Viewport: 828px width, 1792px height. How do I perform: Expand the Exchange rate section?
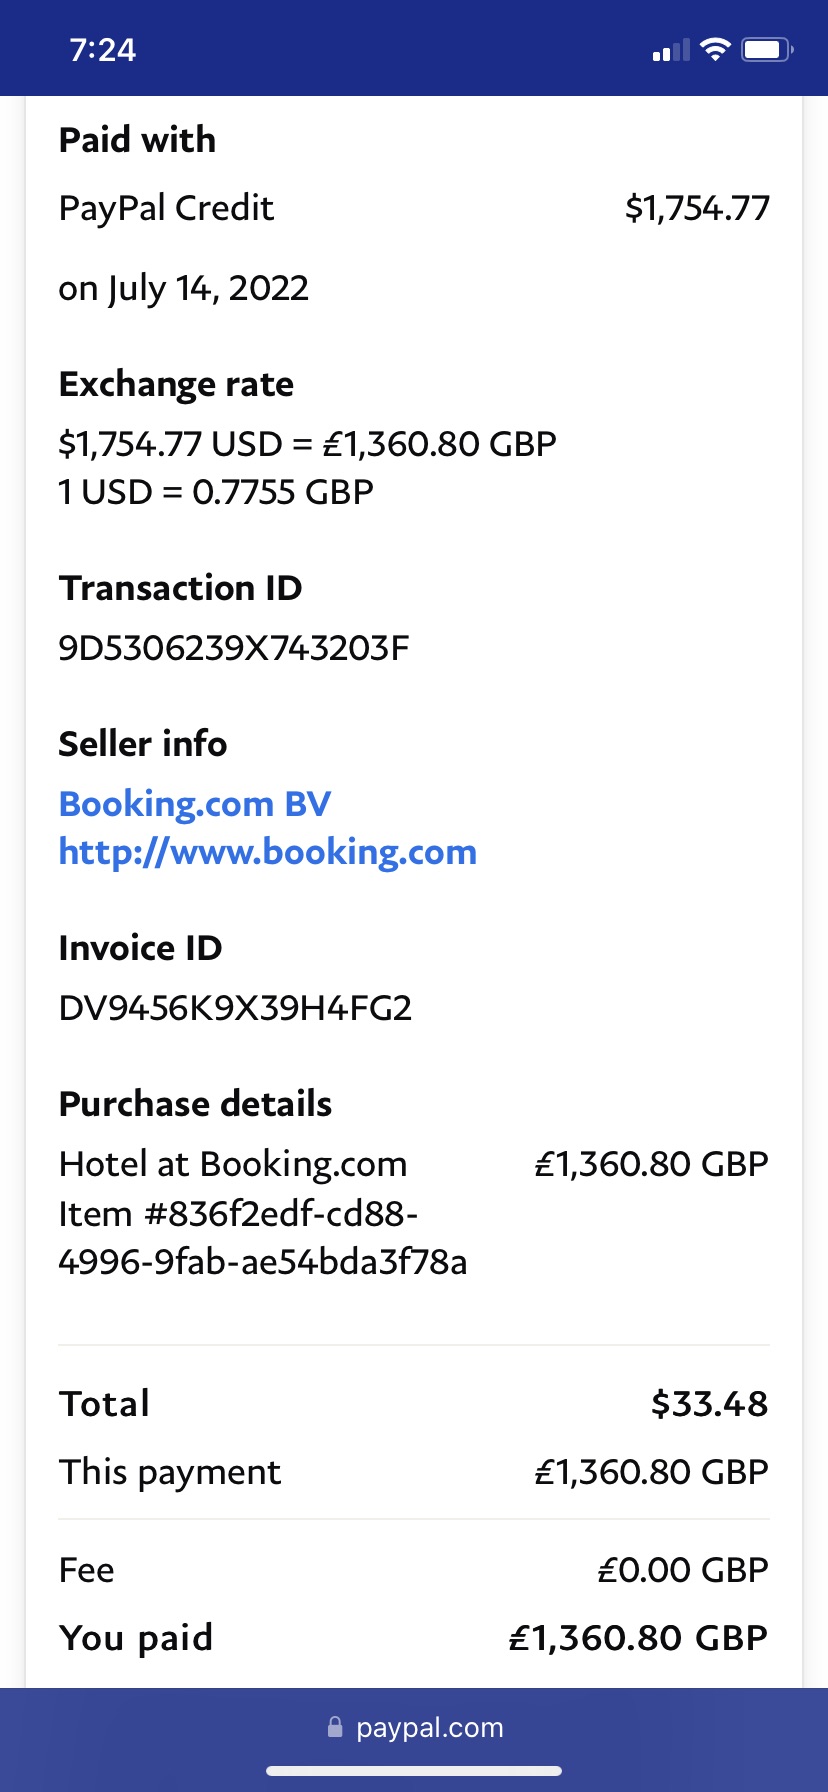(x=176, y=384)
